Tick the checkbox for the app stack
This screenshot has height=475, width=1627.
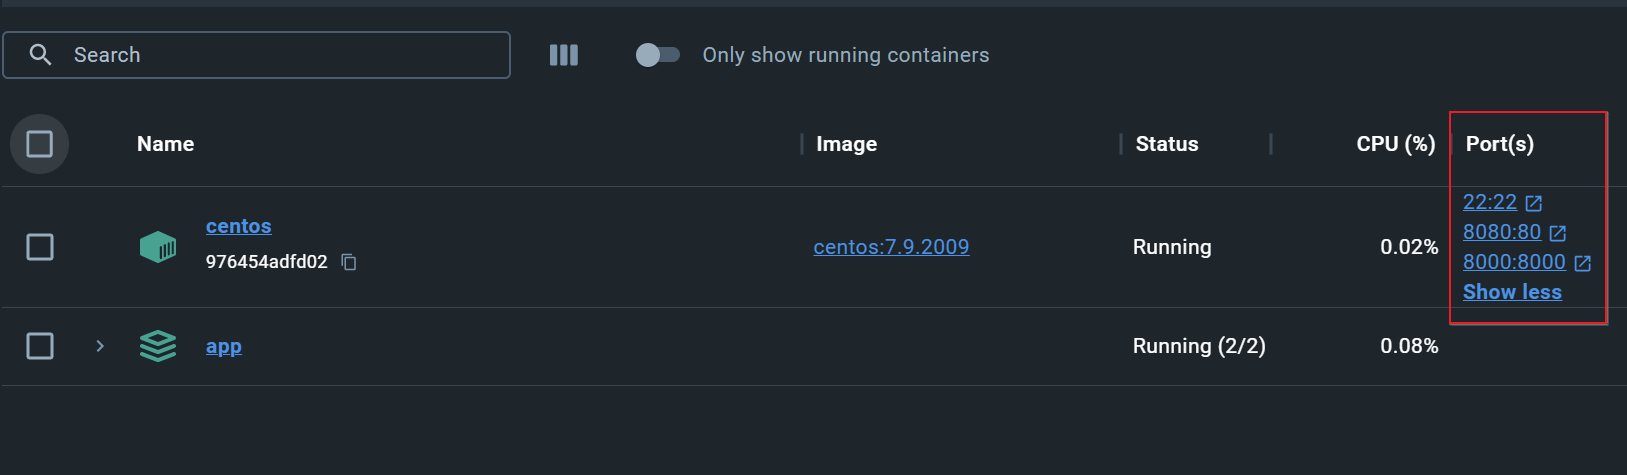(40, 346)
